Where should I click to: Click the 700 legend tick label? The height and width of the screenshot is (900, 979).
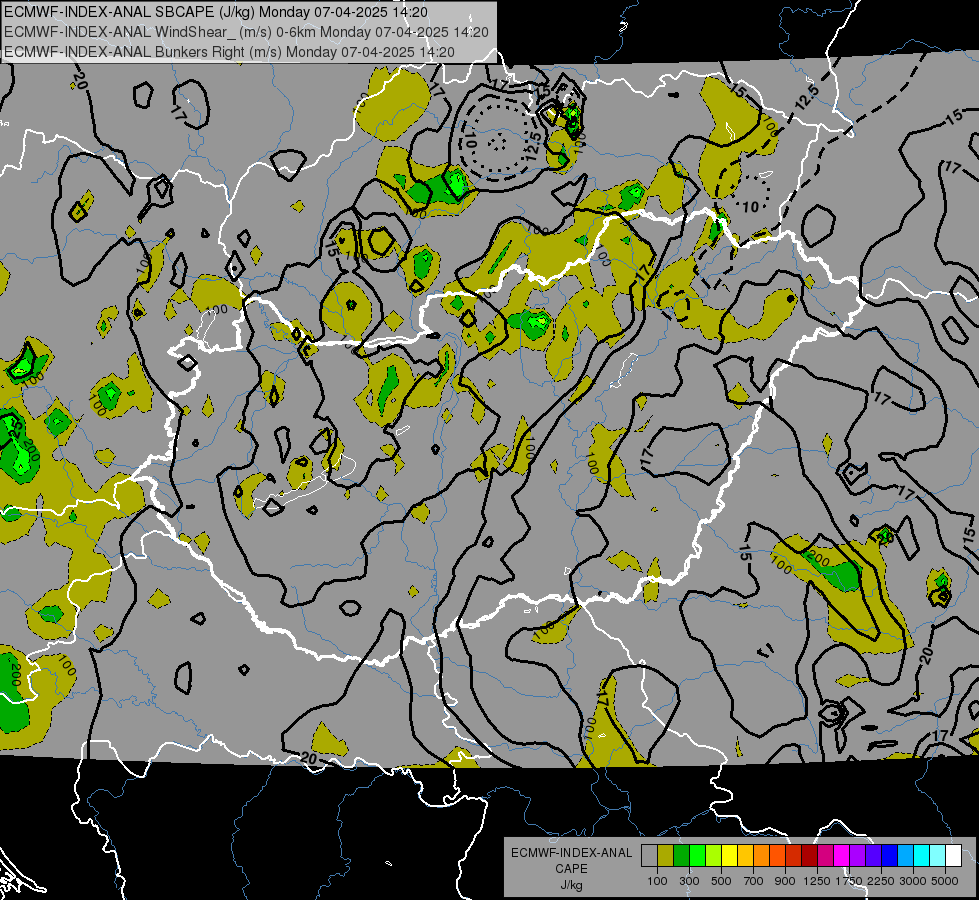pyautogui.click(x=754, y=881)
